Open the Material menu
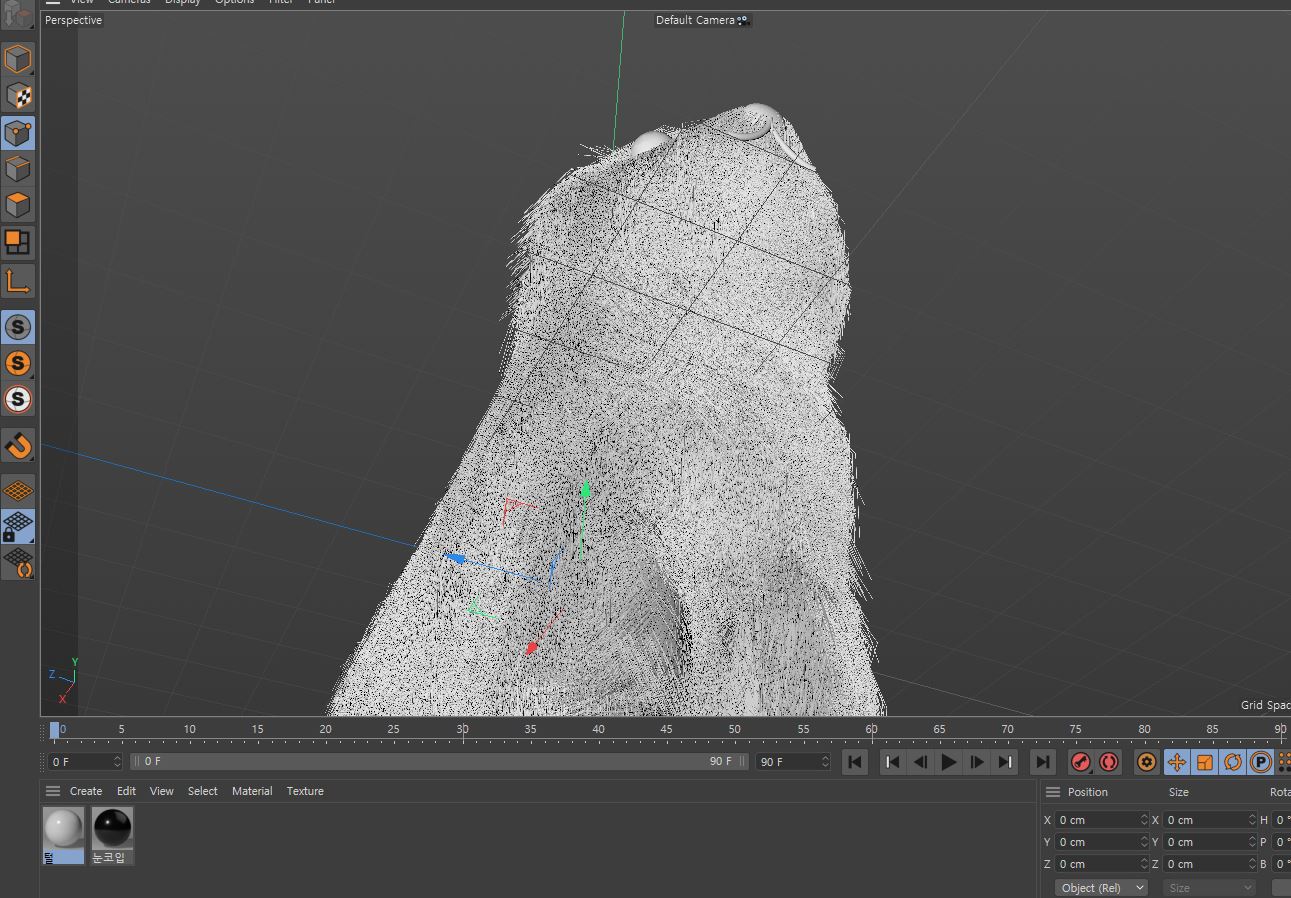The height and width of the screenshot is (898, 1291). coord(252,791)
